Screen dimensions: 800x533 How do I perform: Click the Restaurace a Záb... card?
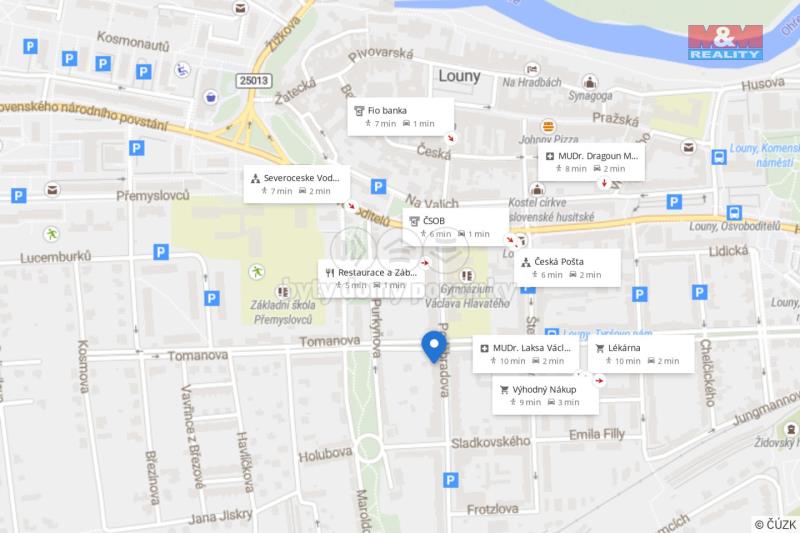point(371,278)
